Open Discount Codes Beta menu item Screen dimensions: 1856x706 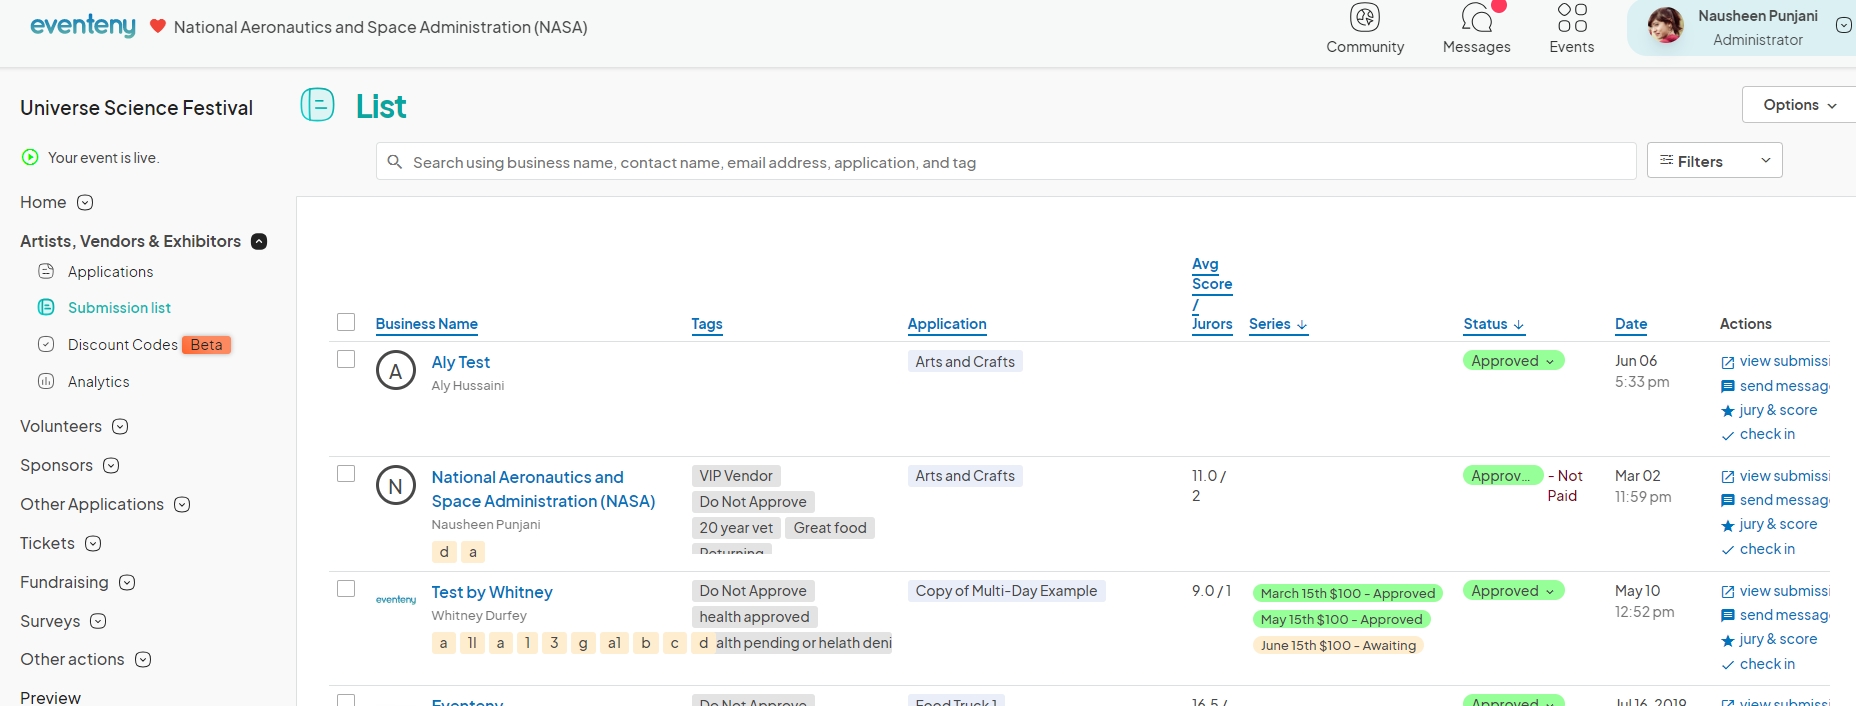(149, 345)
